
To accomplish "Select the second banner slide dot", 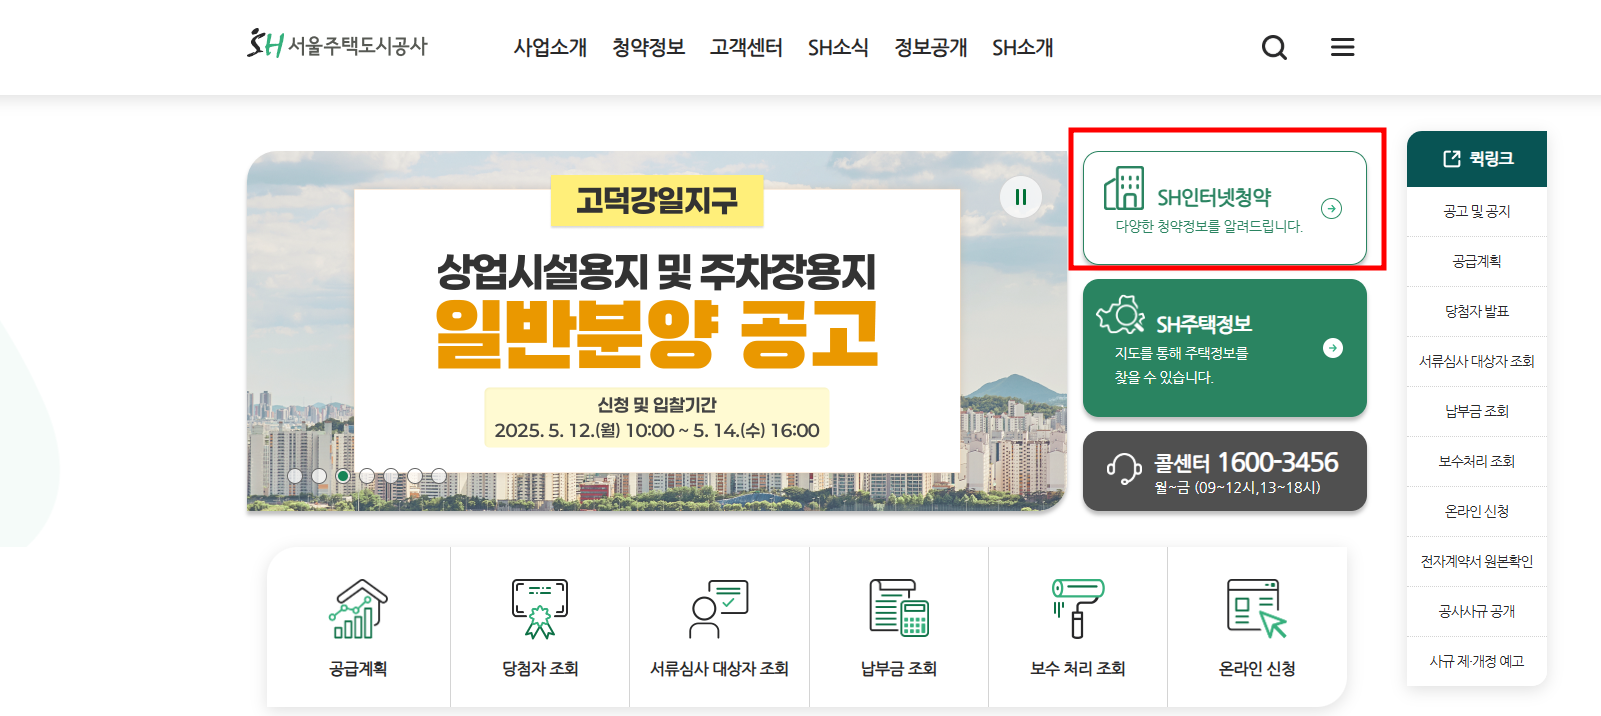I will point(319,476).
